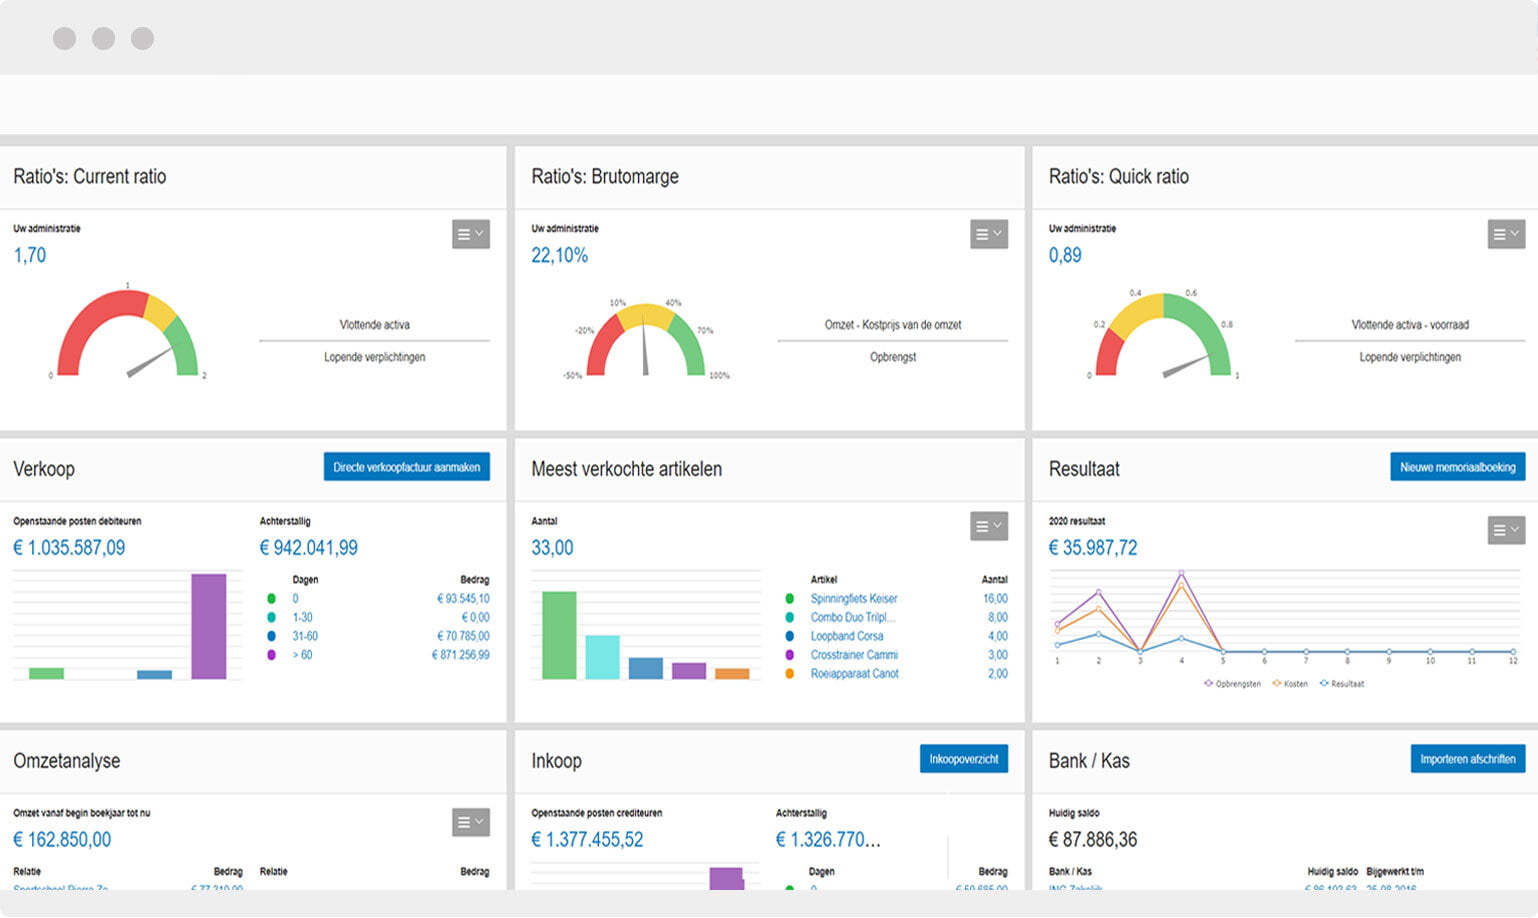
Task: Click the small blue bar in Verkoop chart
Action: pos(154,675)
